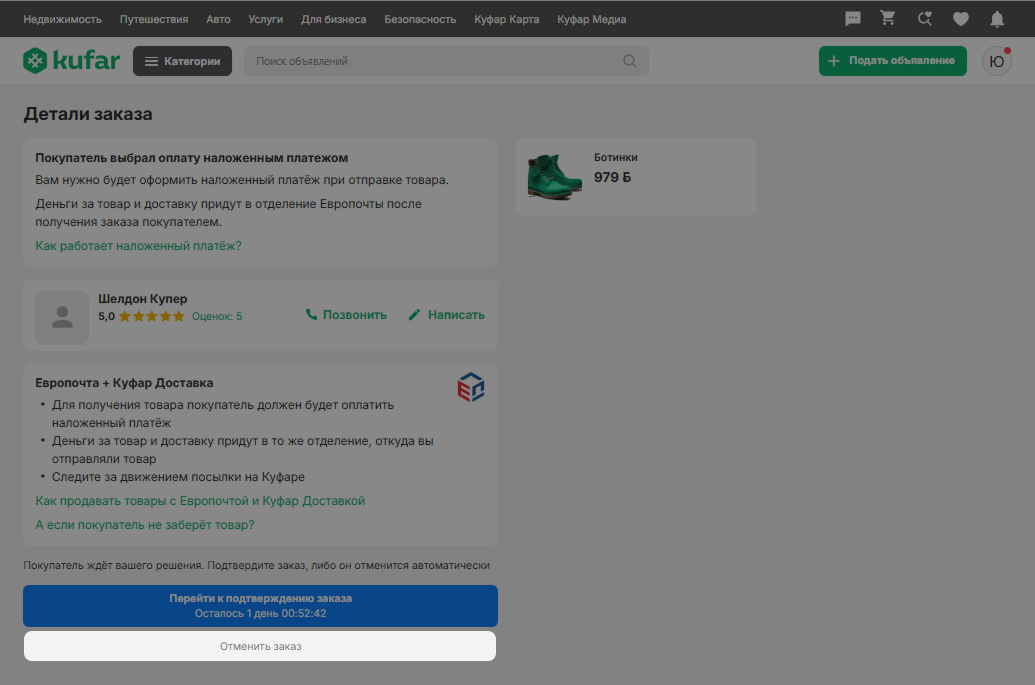Open the green boots thumbnail
Screen dimensions: 1035x685
554,177
